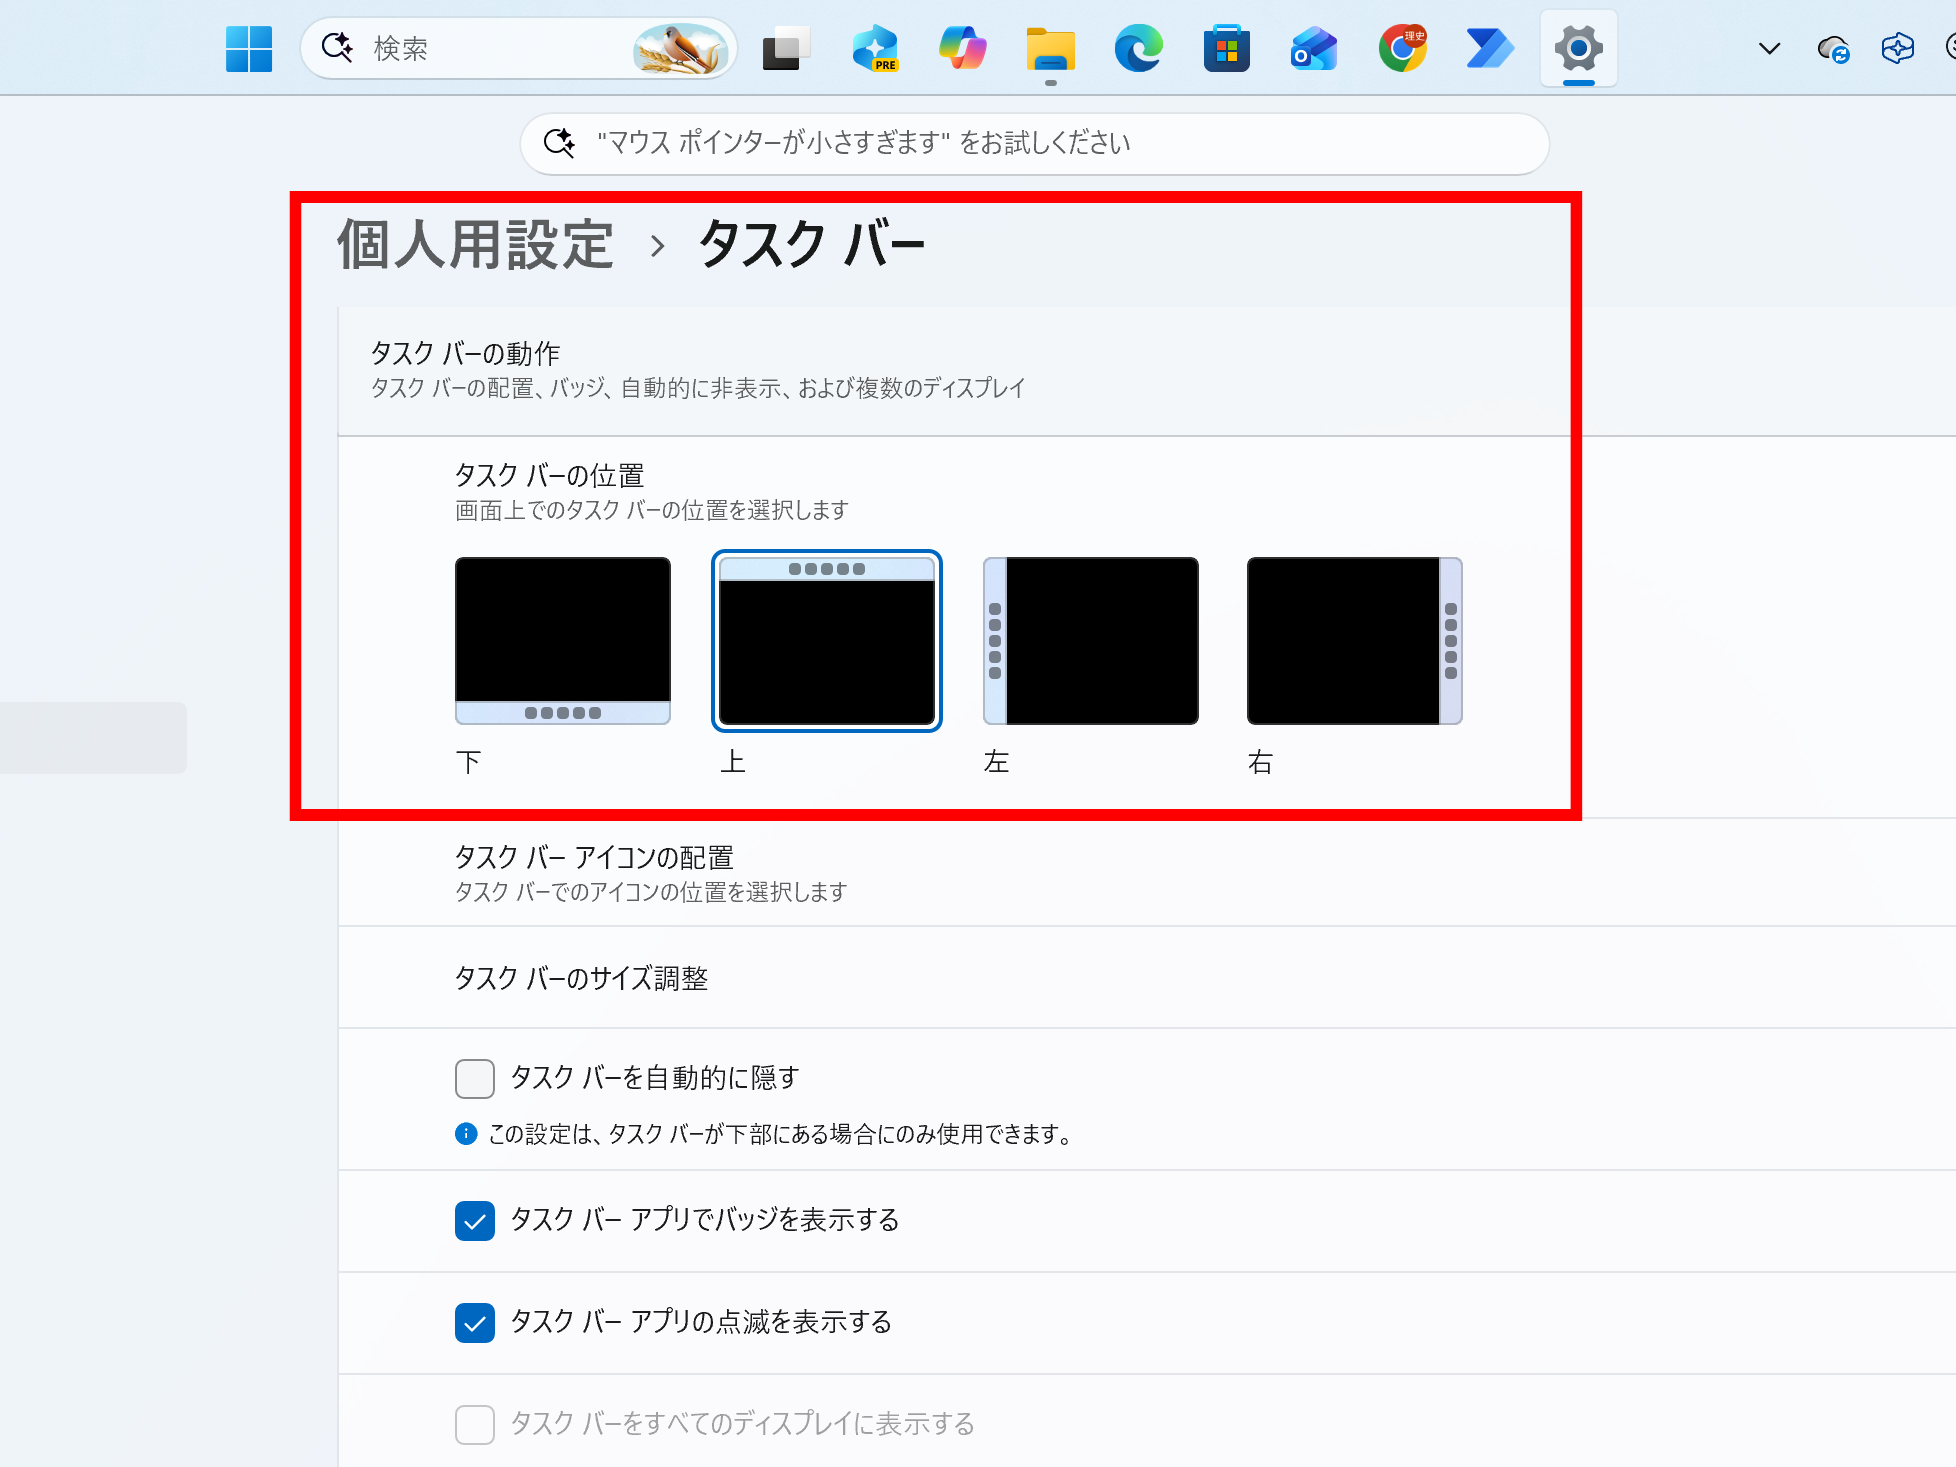Click the search icon in the Settings search field
The image size is (1956, 1467).
tap(559, 143)
